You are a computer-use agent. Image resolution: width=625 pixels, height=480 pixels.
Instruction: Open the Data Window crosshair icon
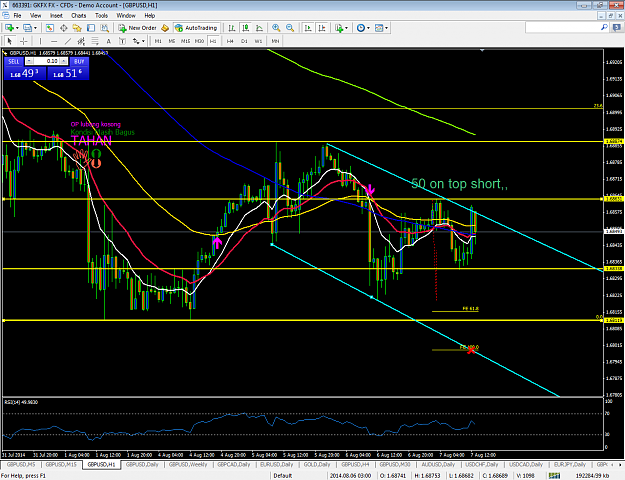tap(63, 28)
